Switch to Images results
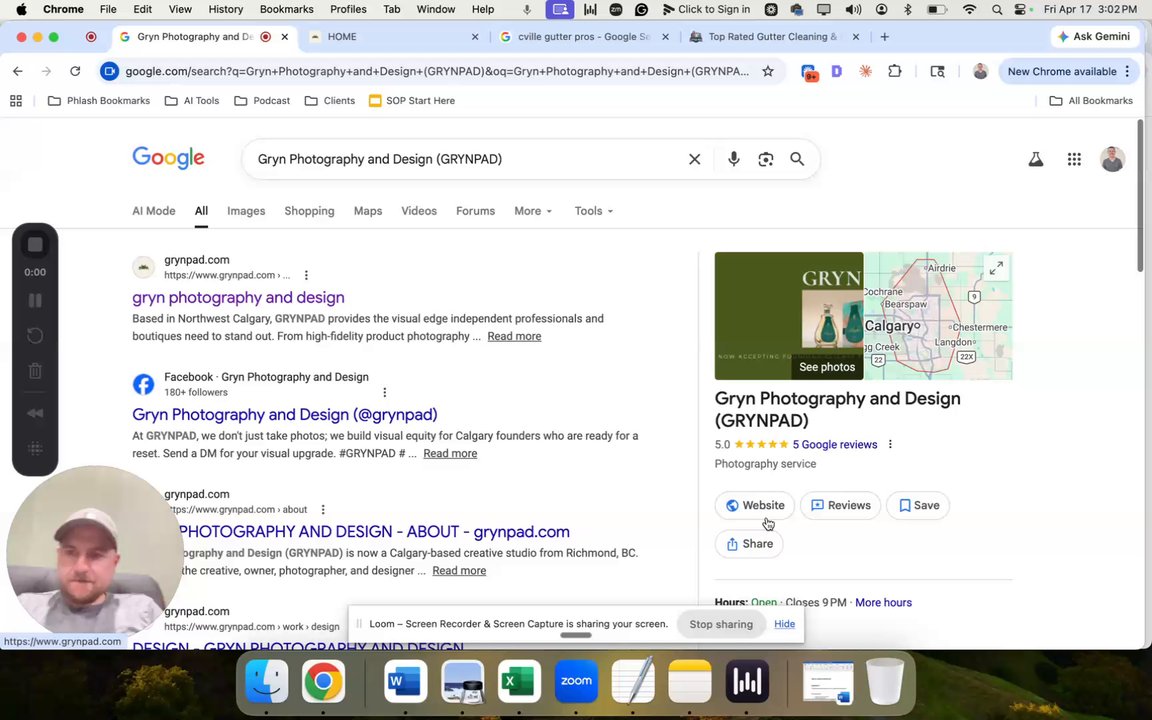The image size is (1152, 720). click(246, 211)
